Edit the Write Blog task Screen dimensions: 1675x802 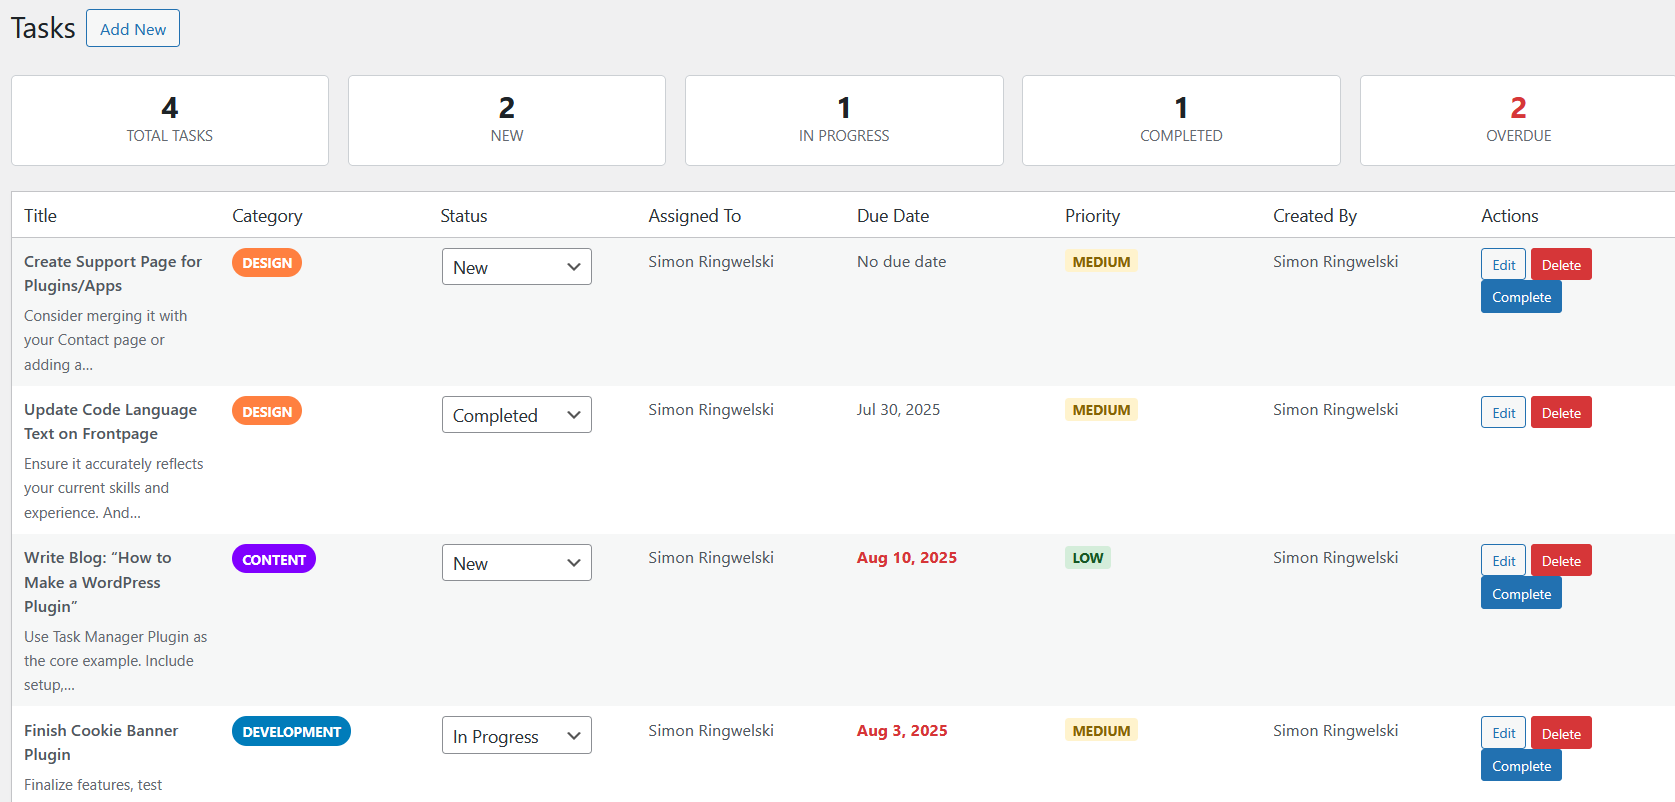click(1503, 561)
